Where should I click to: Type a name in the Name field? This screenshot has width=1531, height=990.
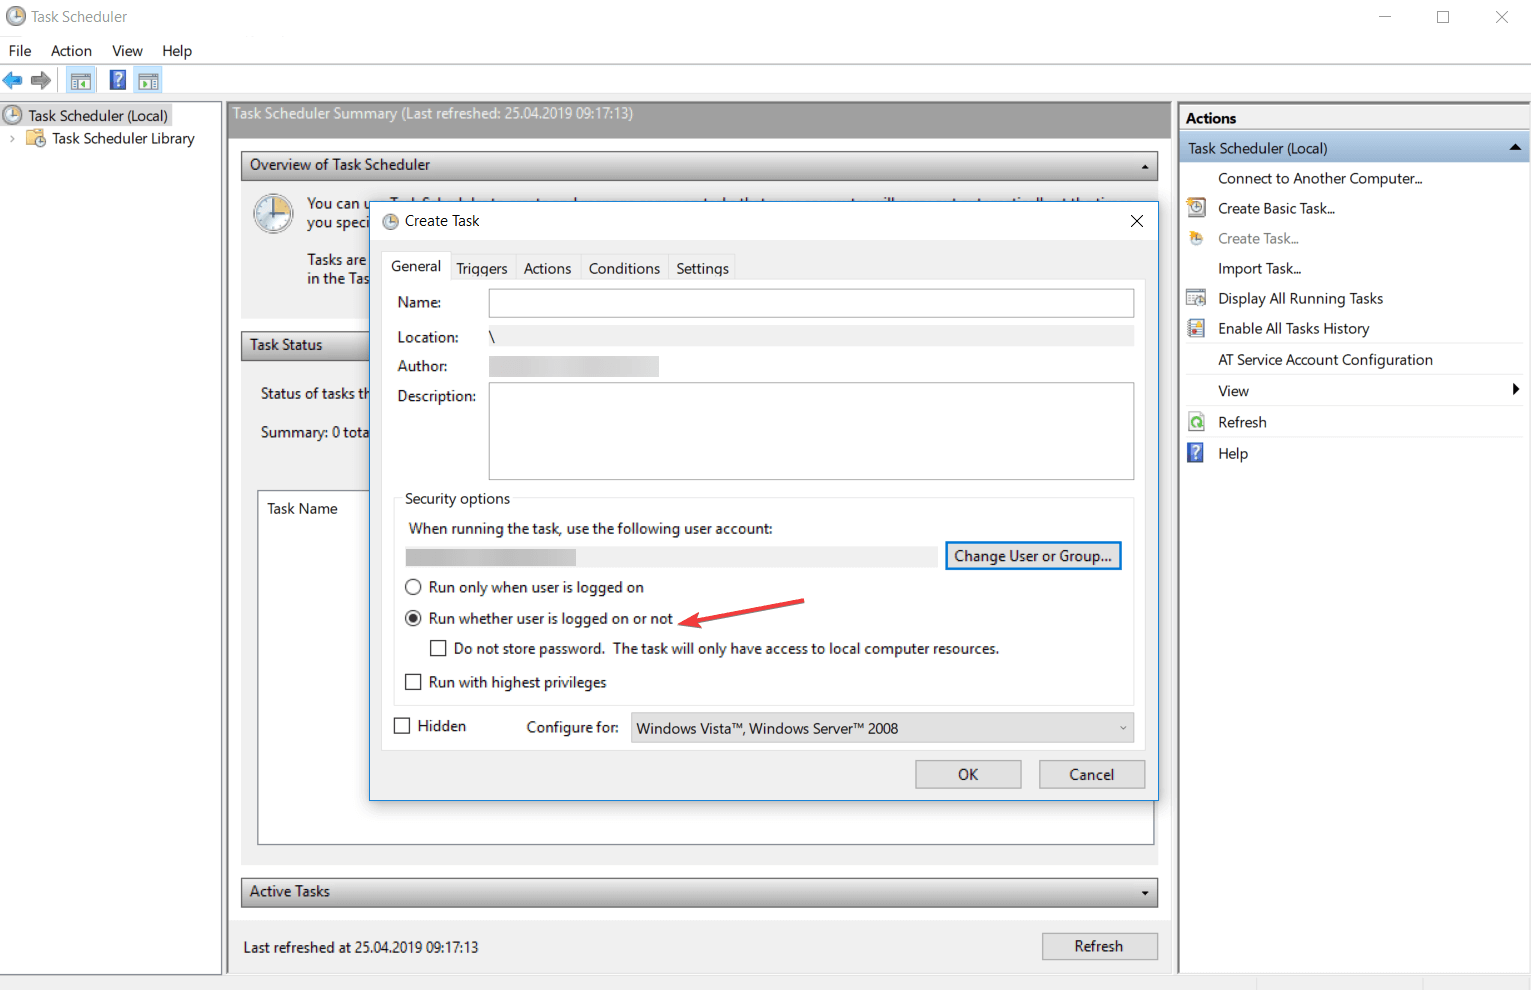(x=810, y=302)
